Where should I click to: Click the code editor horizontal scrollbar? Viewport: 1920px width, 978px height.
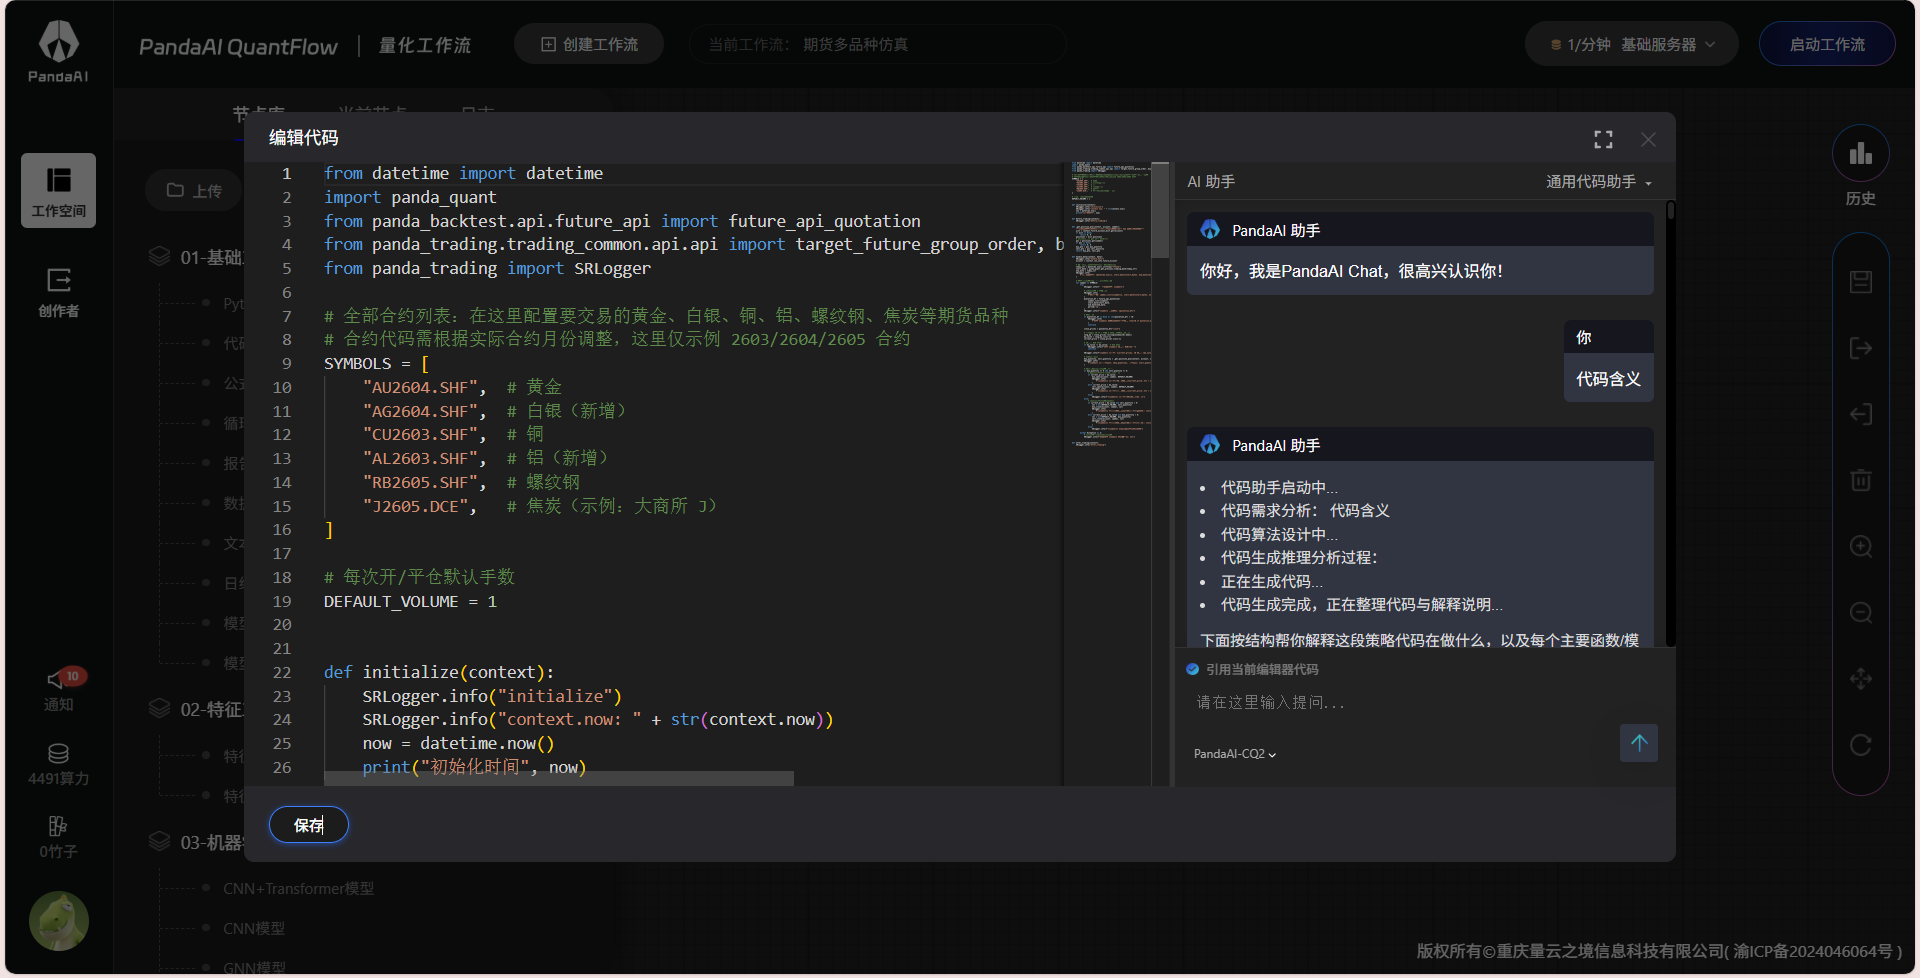558,778
